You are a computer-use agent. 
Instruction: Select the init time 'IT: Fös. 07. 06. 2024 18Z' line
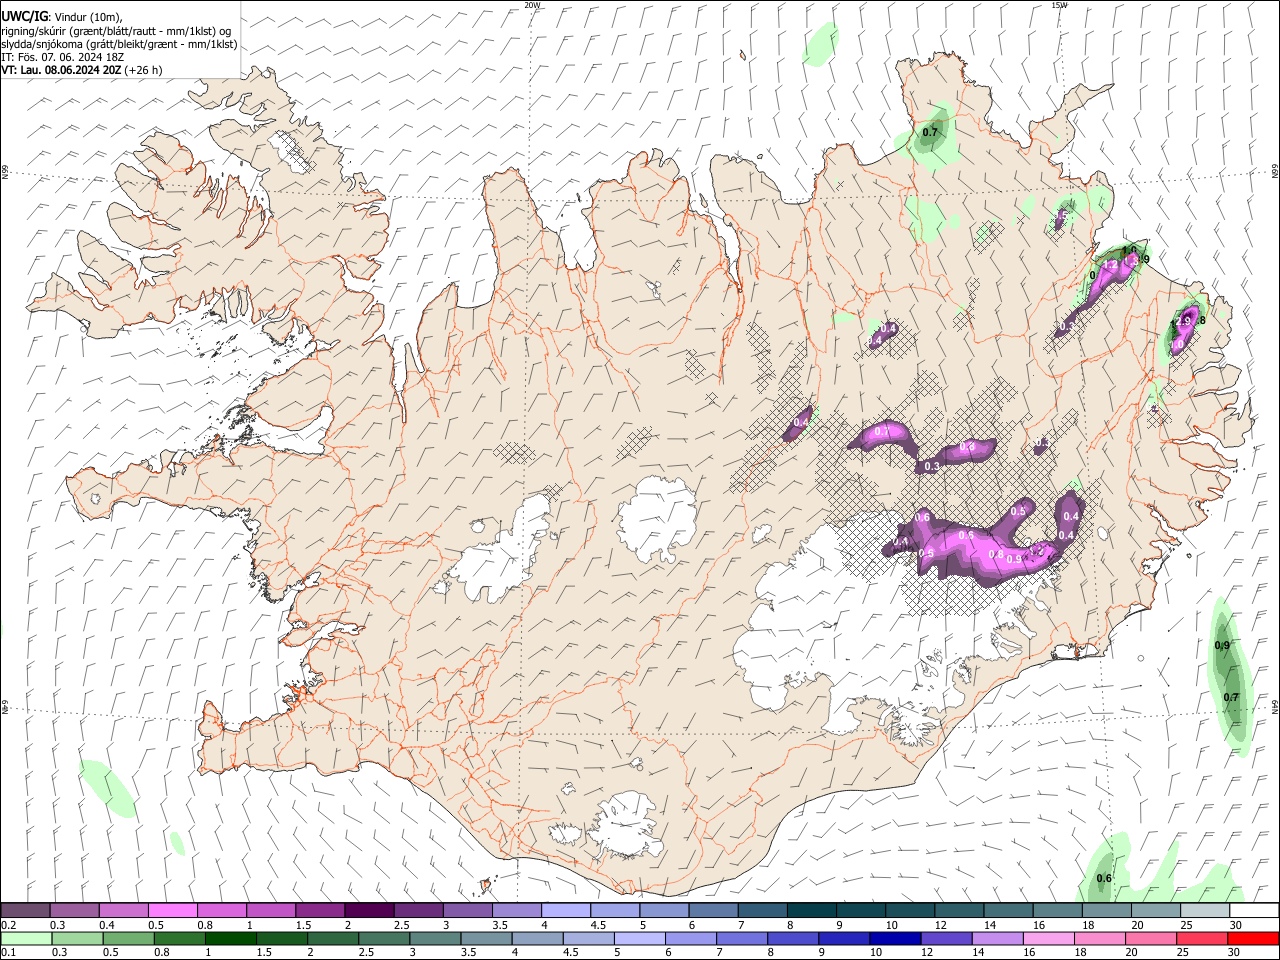(x=62, y=57)
